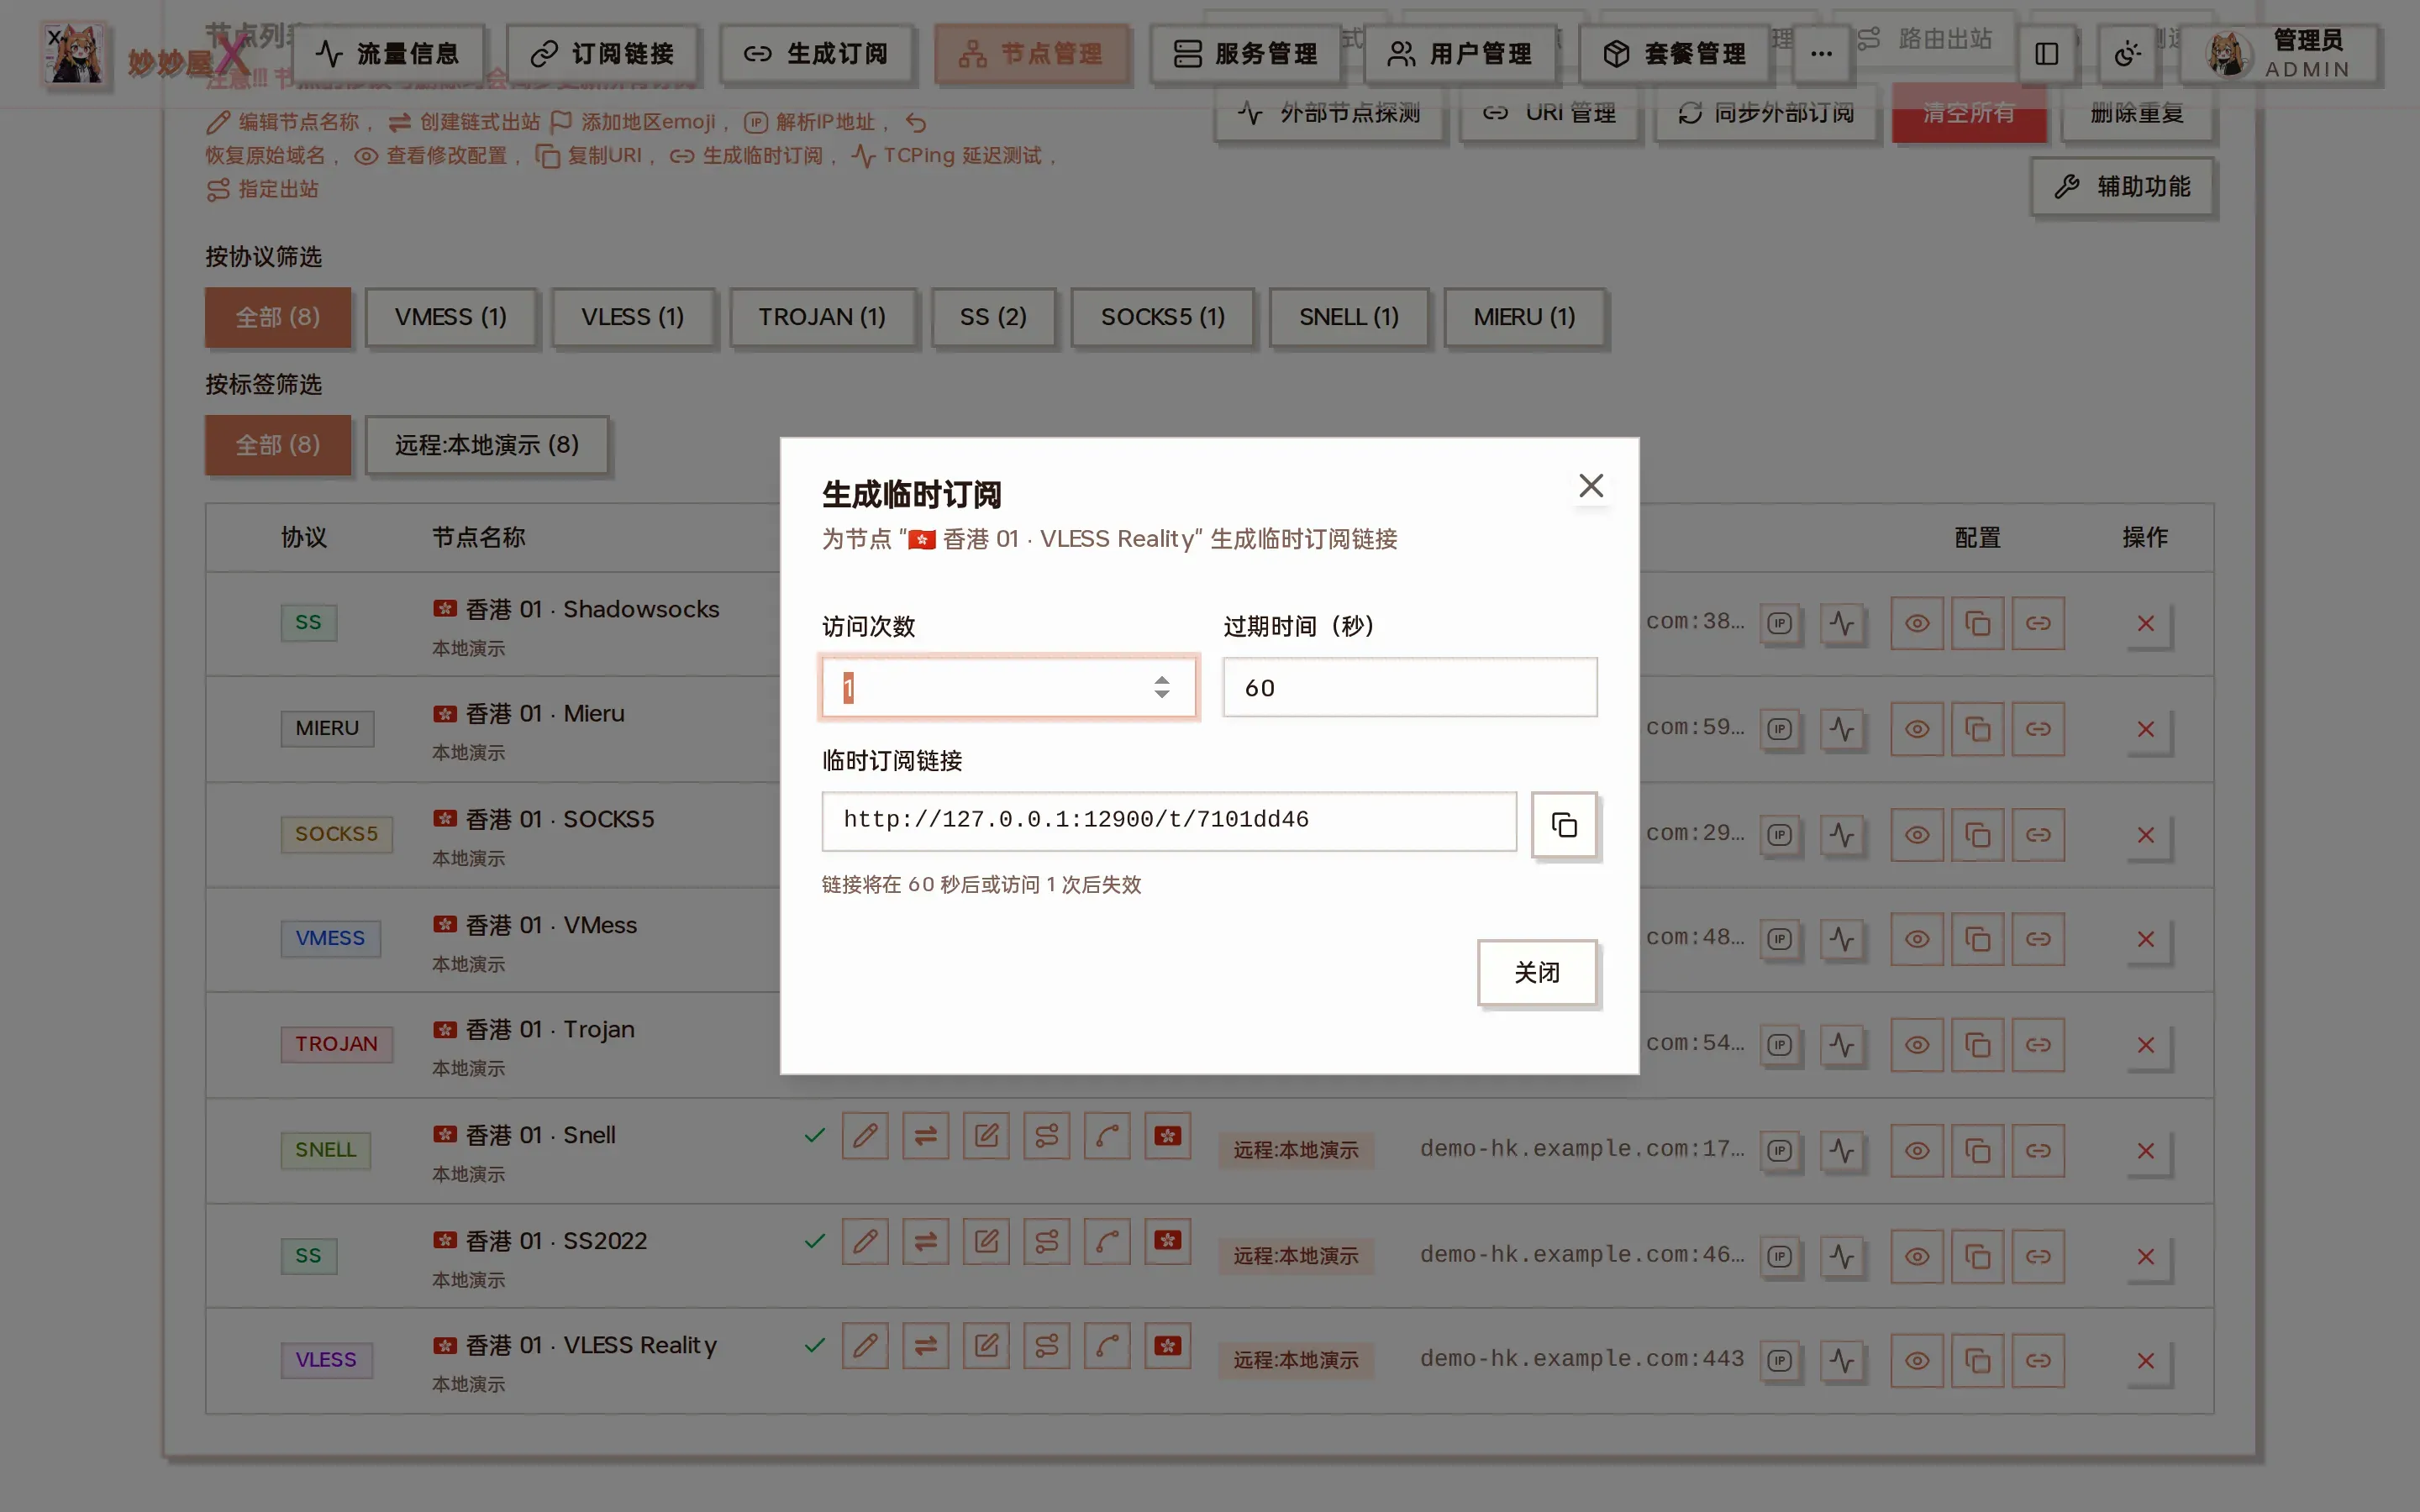Click the 关闭 button in dialog

[1537, 972]
